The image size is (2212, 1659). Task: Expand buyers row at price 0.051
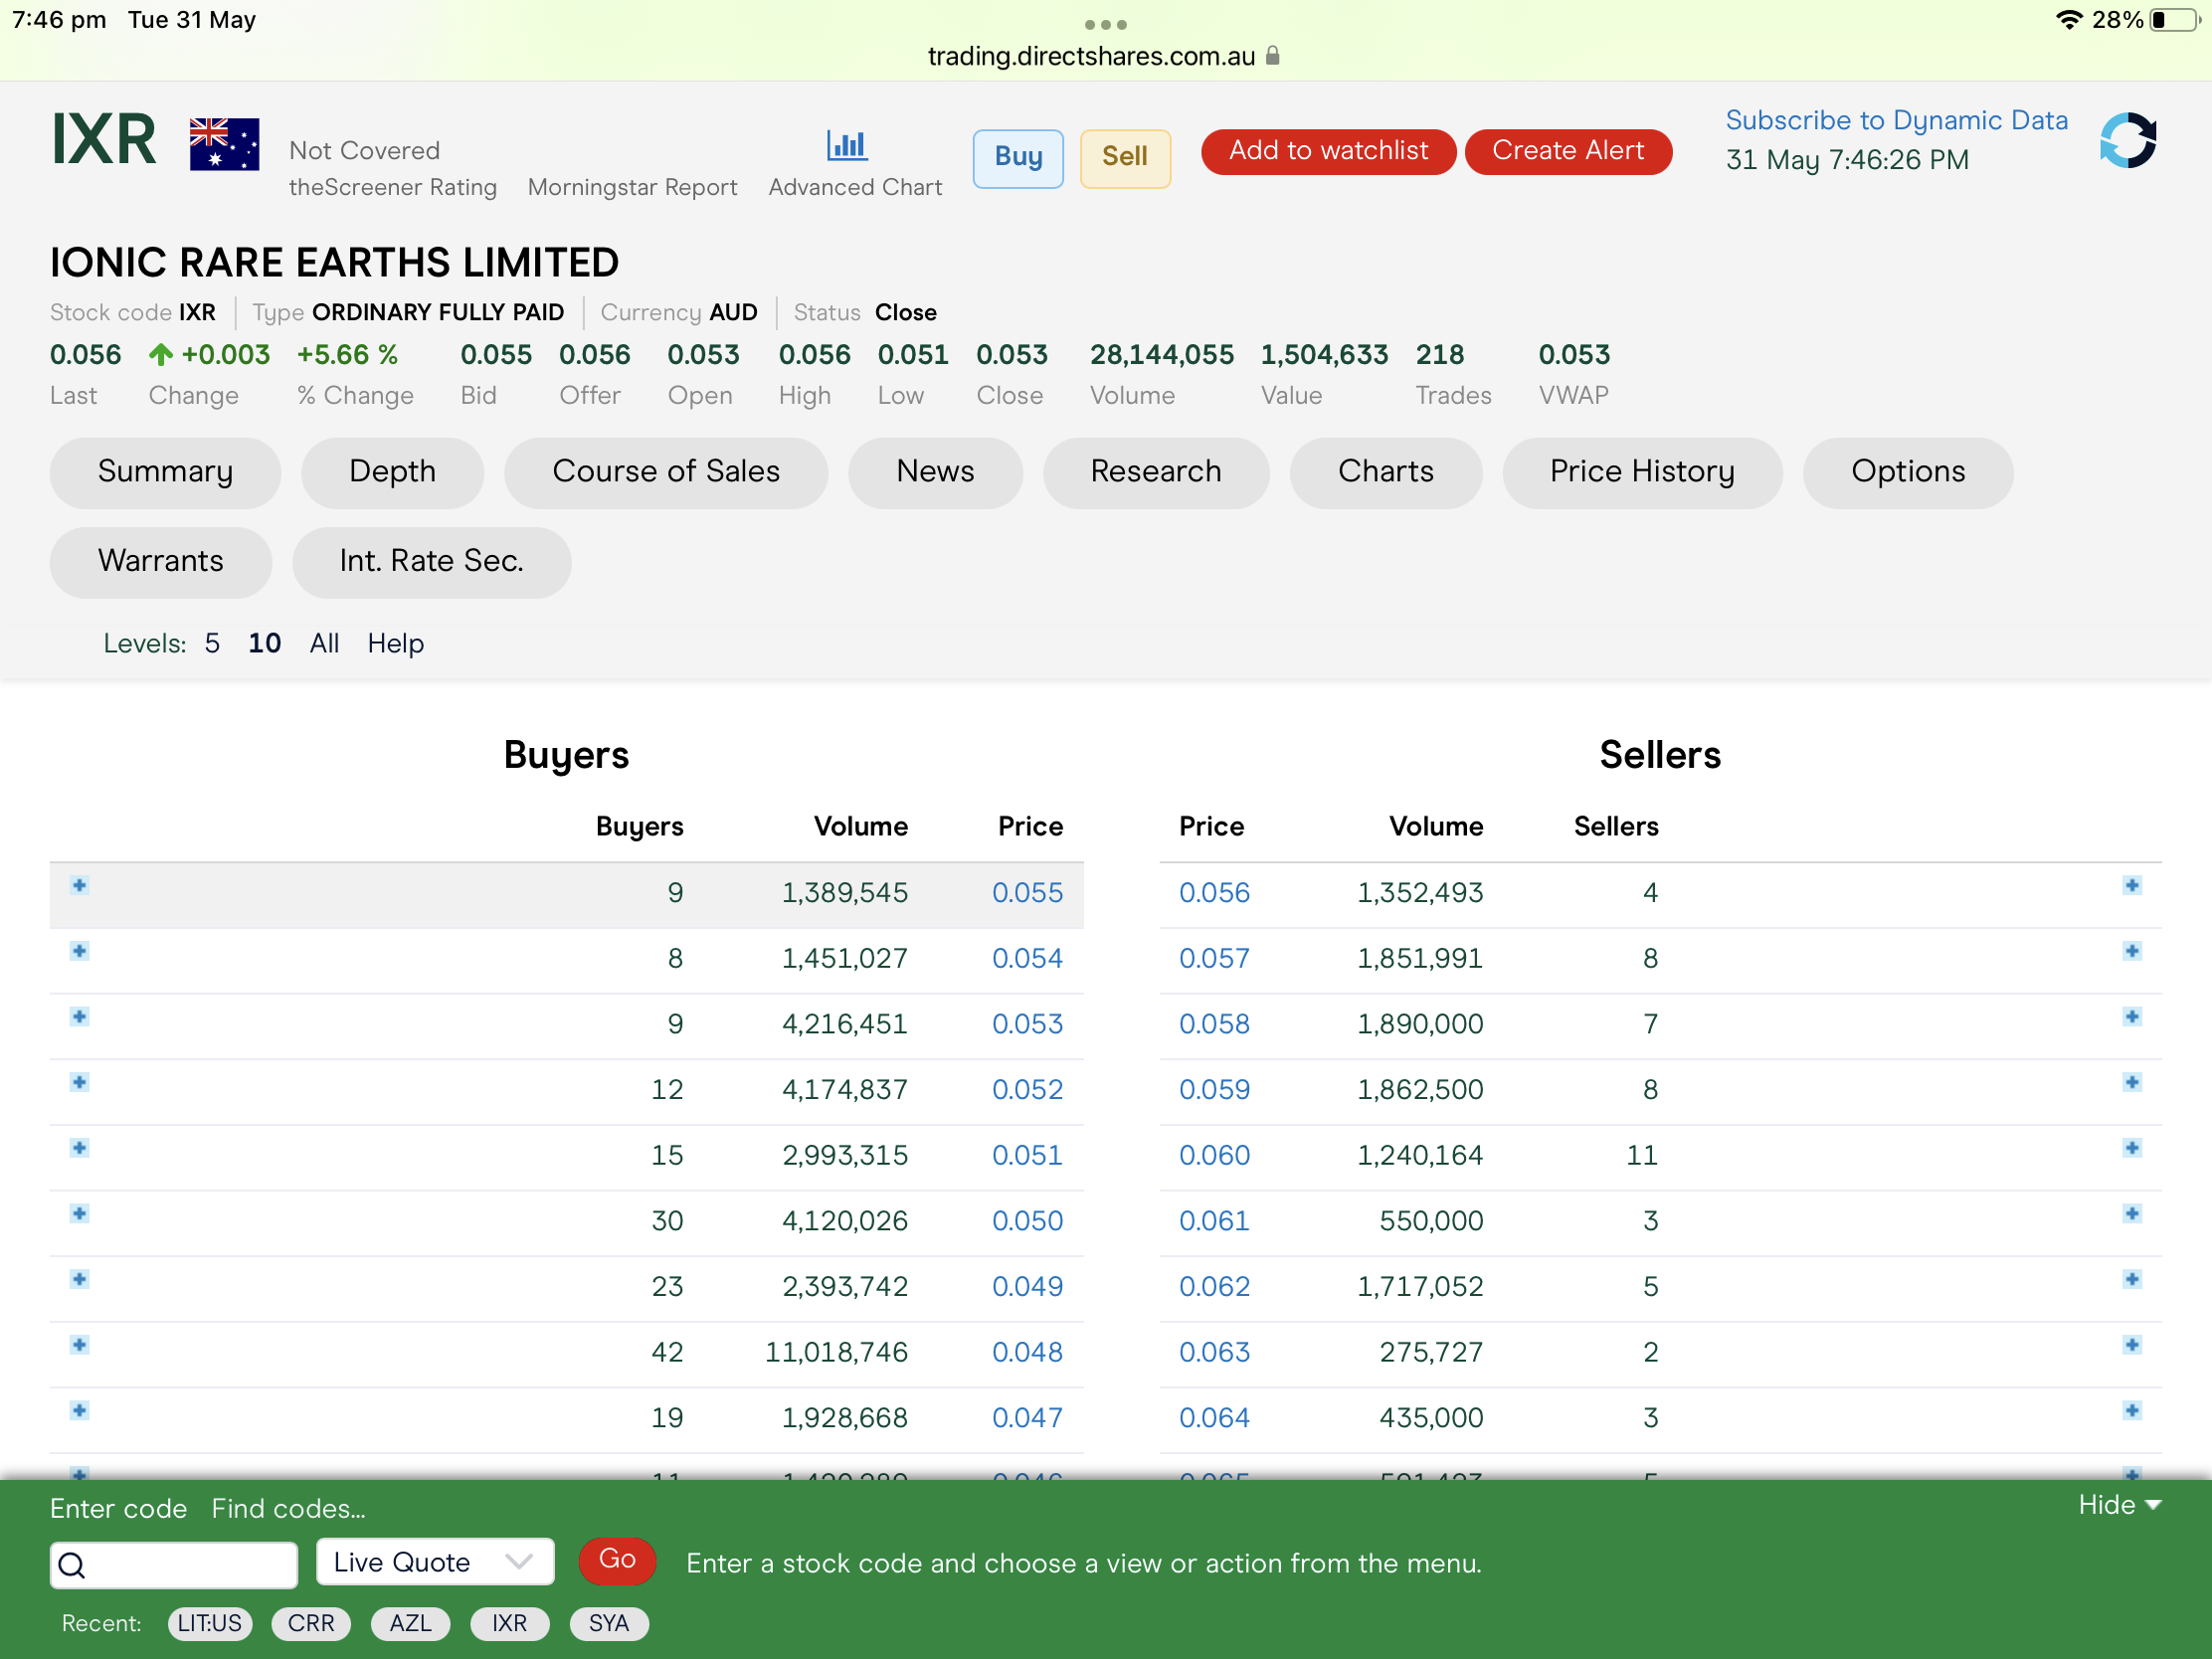coord(80,1148)
